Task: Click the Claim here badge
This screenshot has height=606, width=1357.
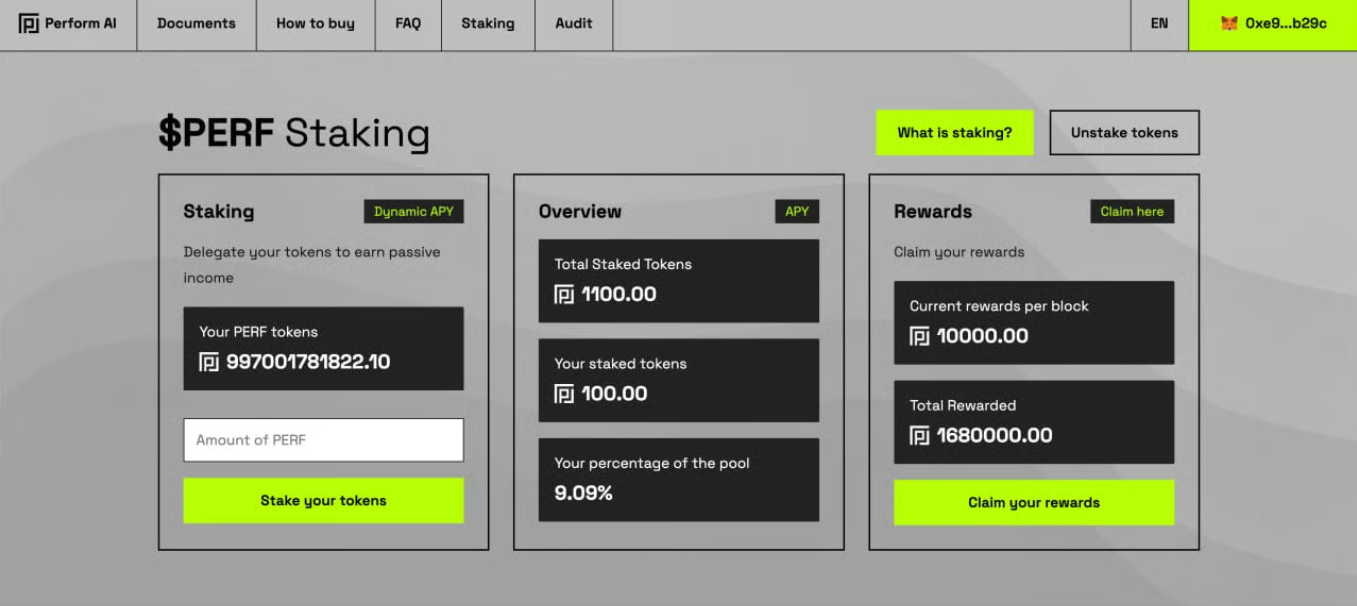Action: click(x=1132, y=211)
